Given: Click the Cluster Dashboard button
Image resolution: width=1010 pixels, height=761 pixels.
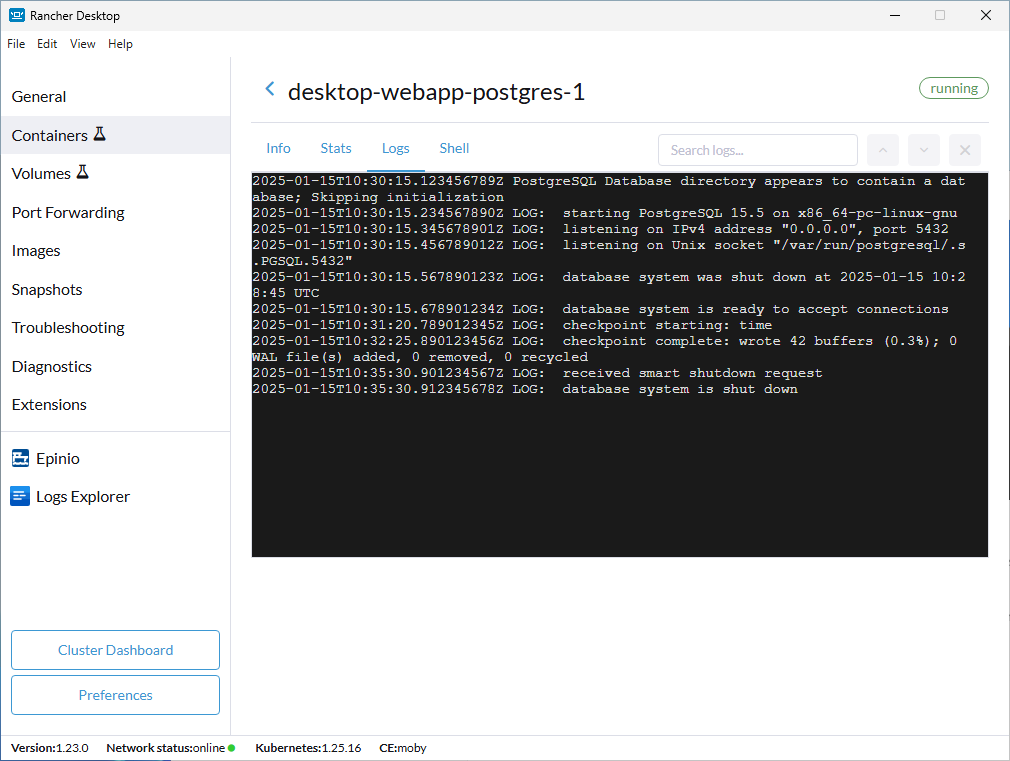Looking at the screenshot, I should pos(115,650).
